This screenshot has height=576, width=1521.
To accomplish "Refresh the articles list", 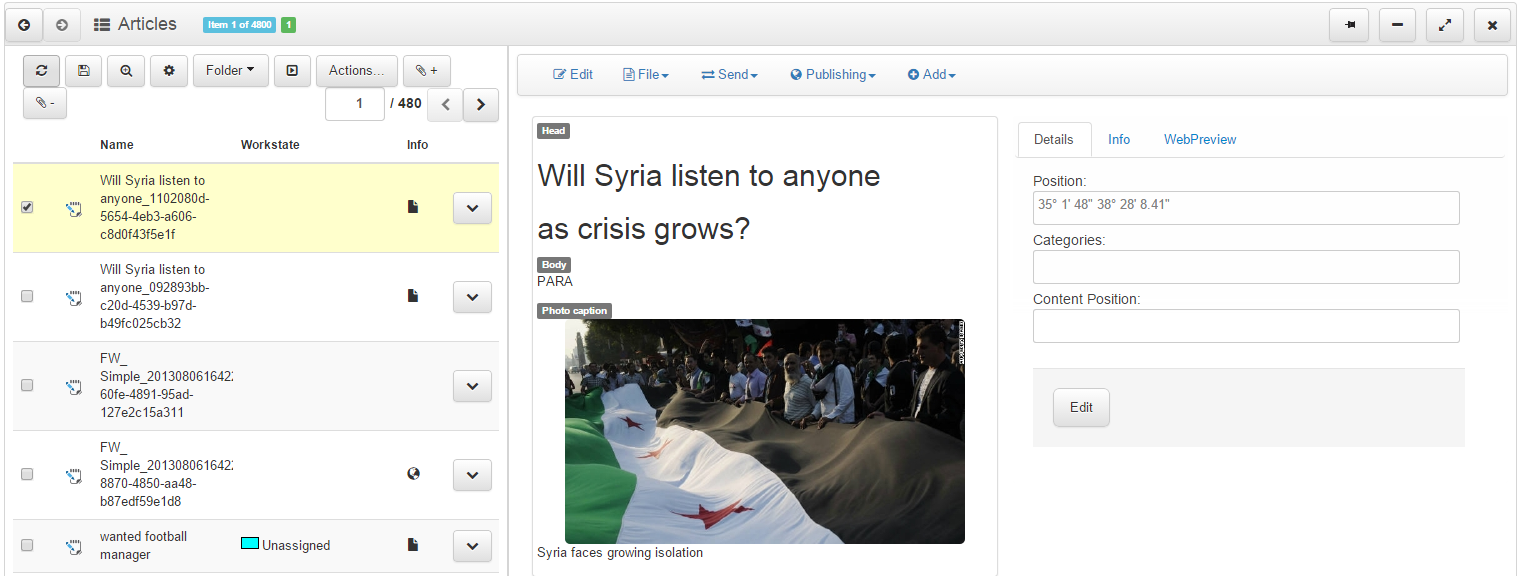I will (41, 71).
